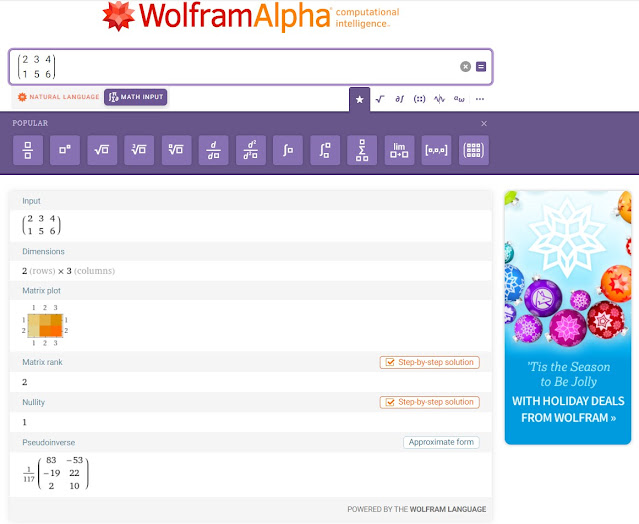Submit the query with the equals button
639x524 pixels.
point(481,66)
